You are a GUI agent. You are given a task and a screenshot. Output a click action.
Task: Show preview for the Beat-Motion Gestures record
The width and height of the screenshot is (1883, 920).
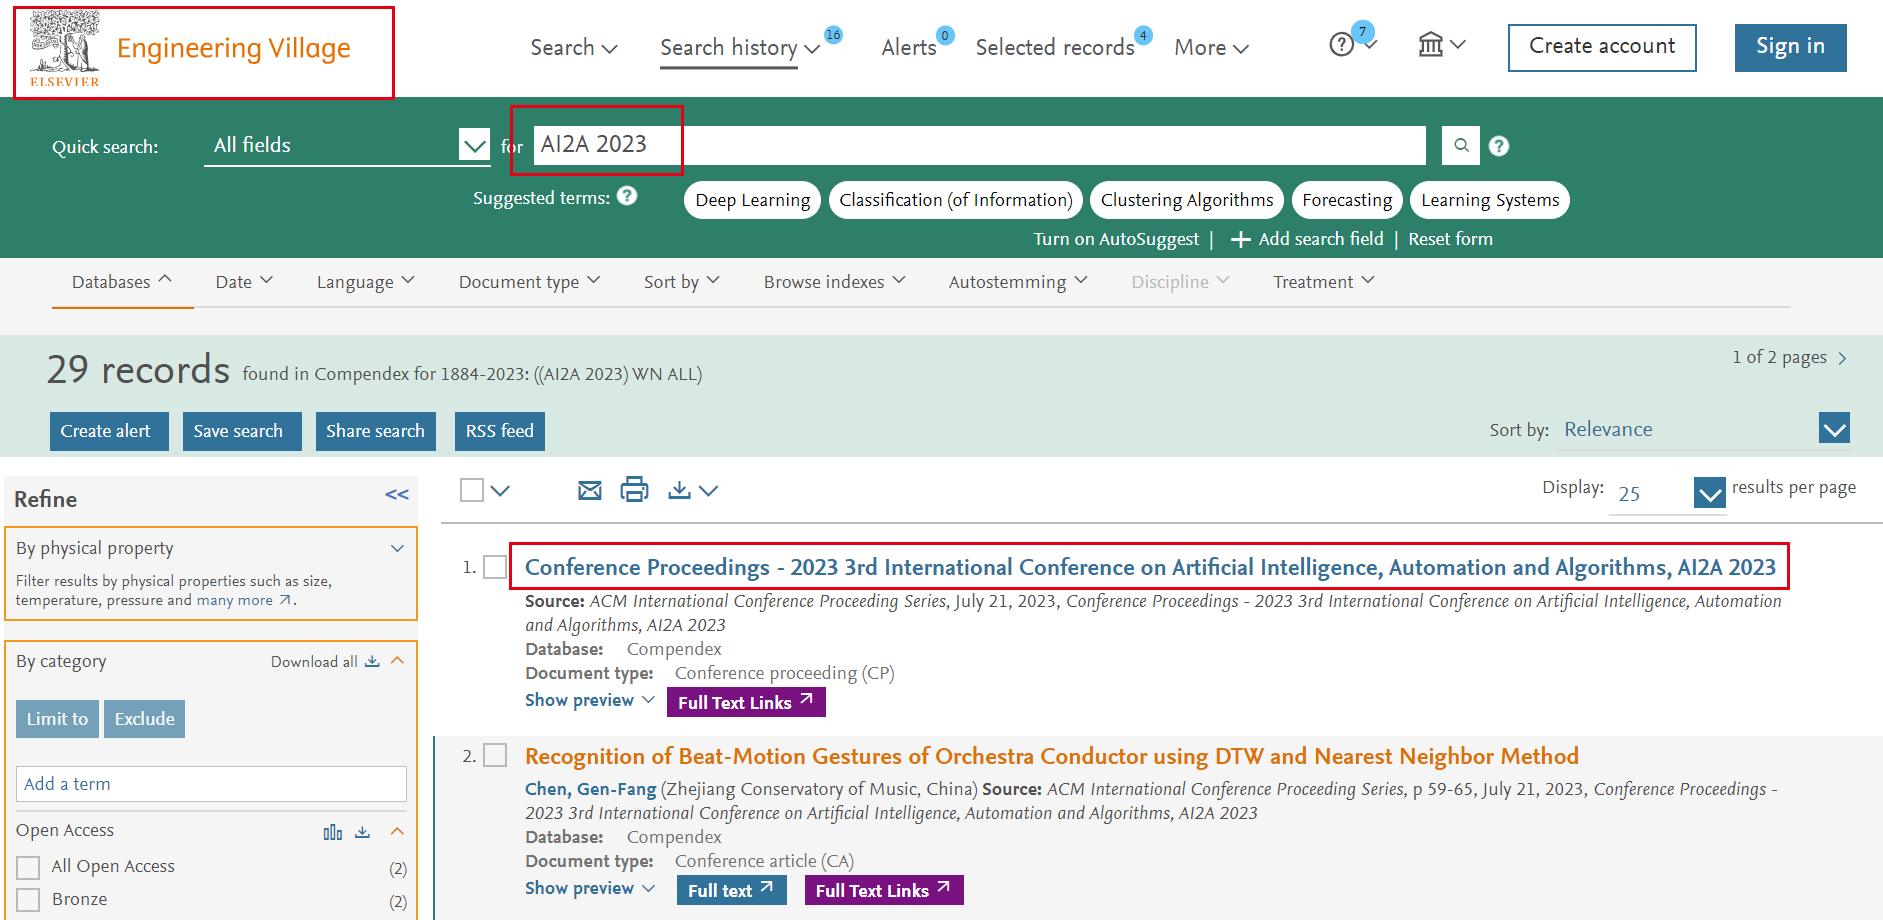click(x=590, y=888)
